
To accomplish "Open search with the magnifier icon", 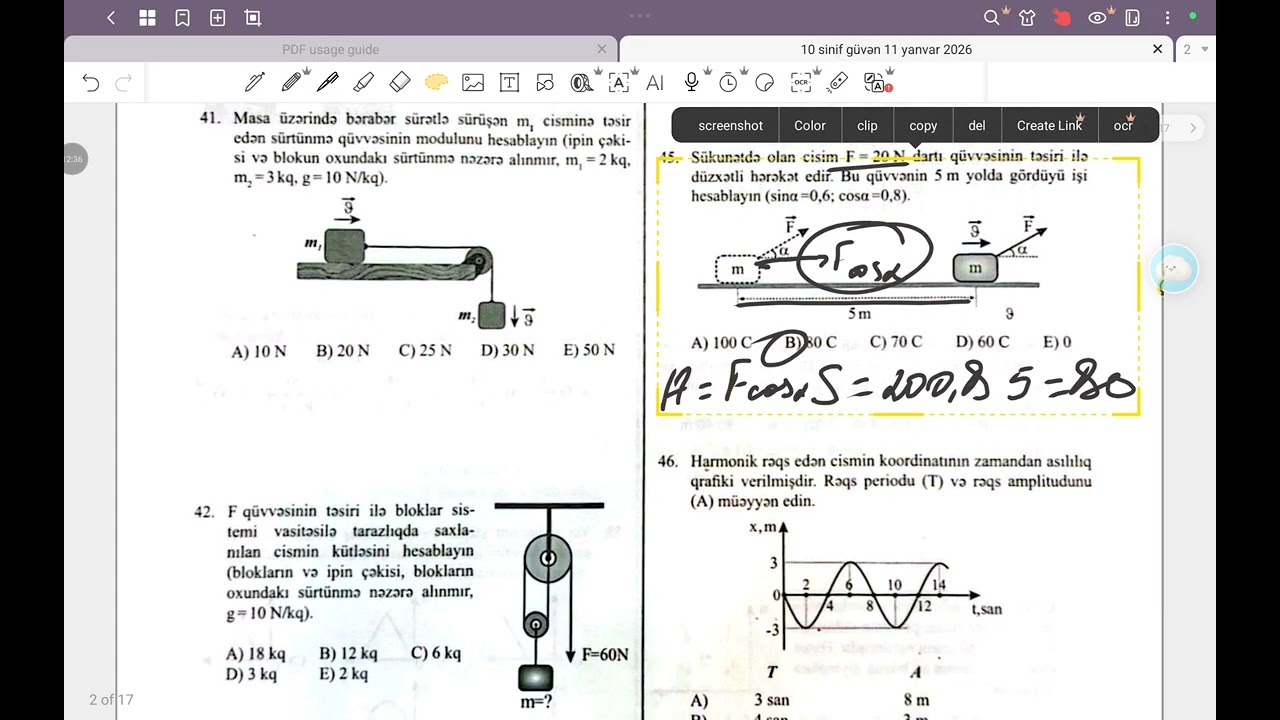I will pyautogui.click(x=991, y=18).
